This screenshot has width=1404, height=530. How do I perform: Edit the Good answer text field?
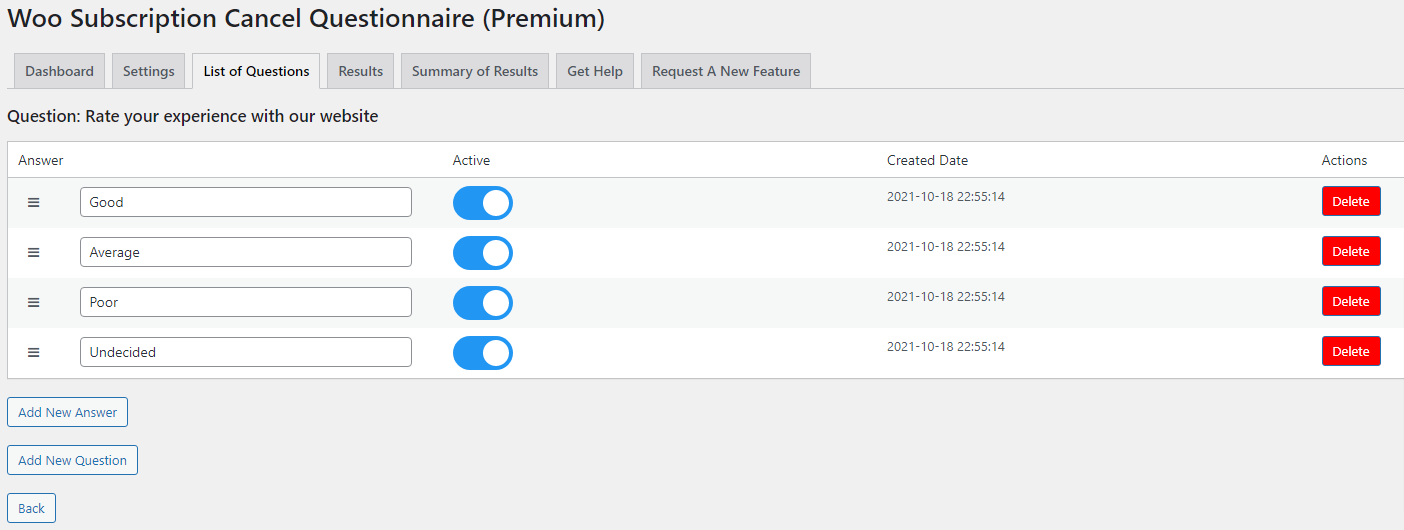(x=246, y=202)
